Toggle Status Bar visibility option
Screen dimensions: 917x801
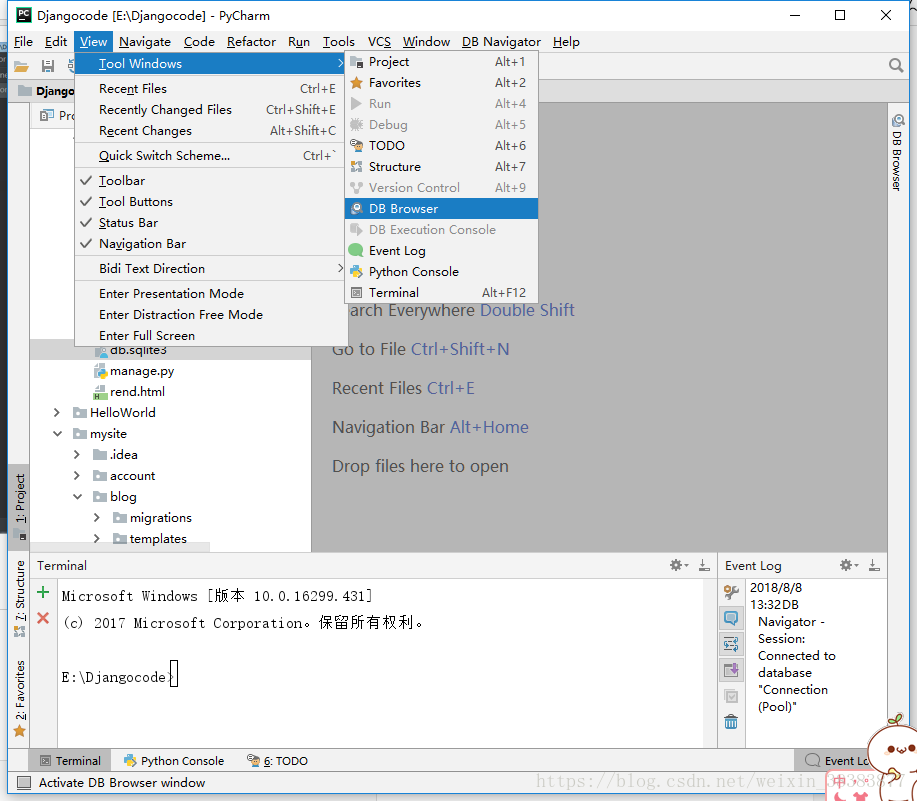point(211,223)
